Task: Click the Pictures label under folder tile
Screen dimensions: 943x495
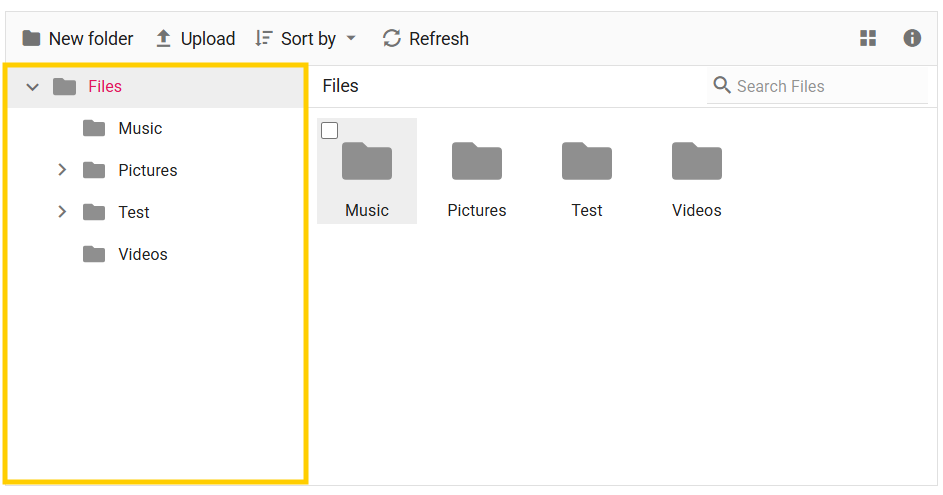Action: click(477, 211)
